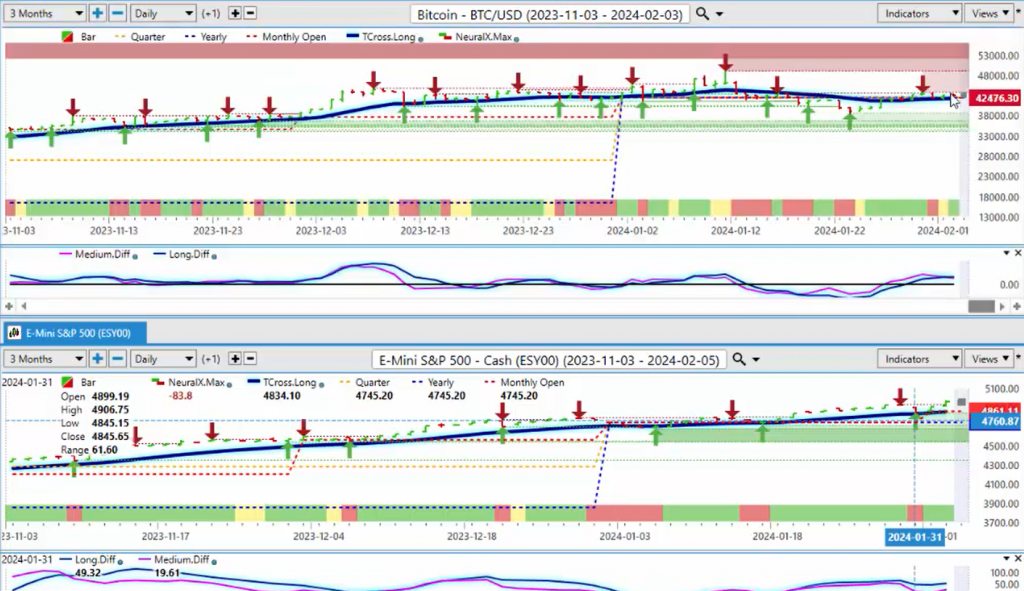Click the dot next to NeuralX.Max in E-Mini legend

229,385
